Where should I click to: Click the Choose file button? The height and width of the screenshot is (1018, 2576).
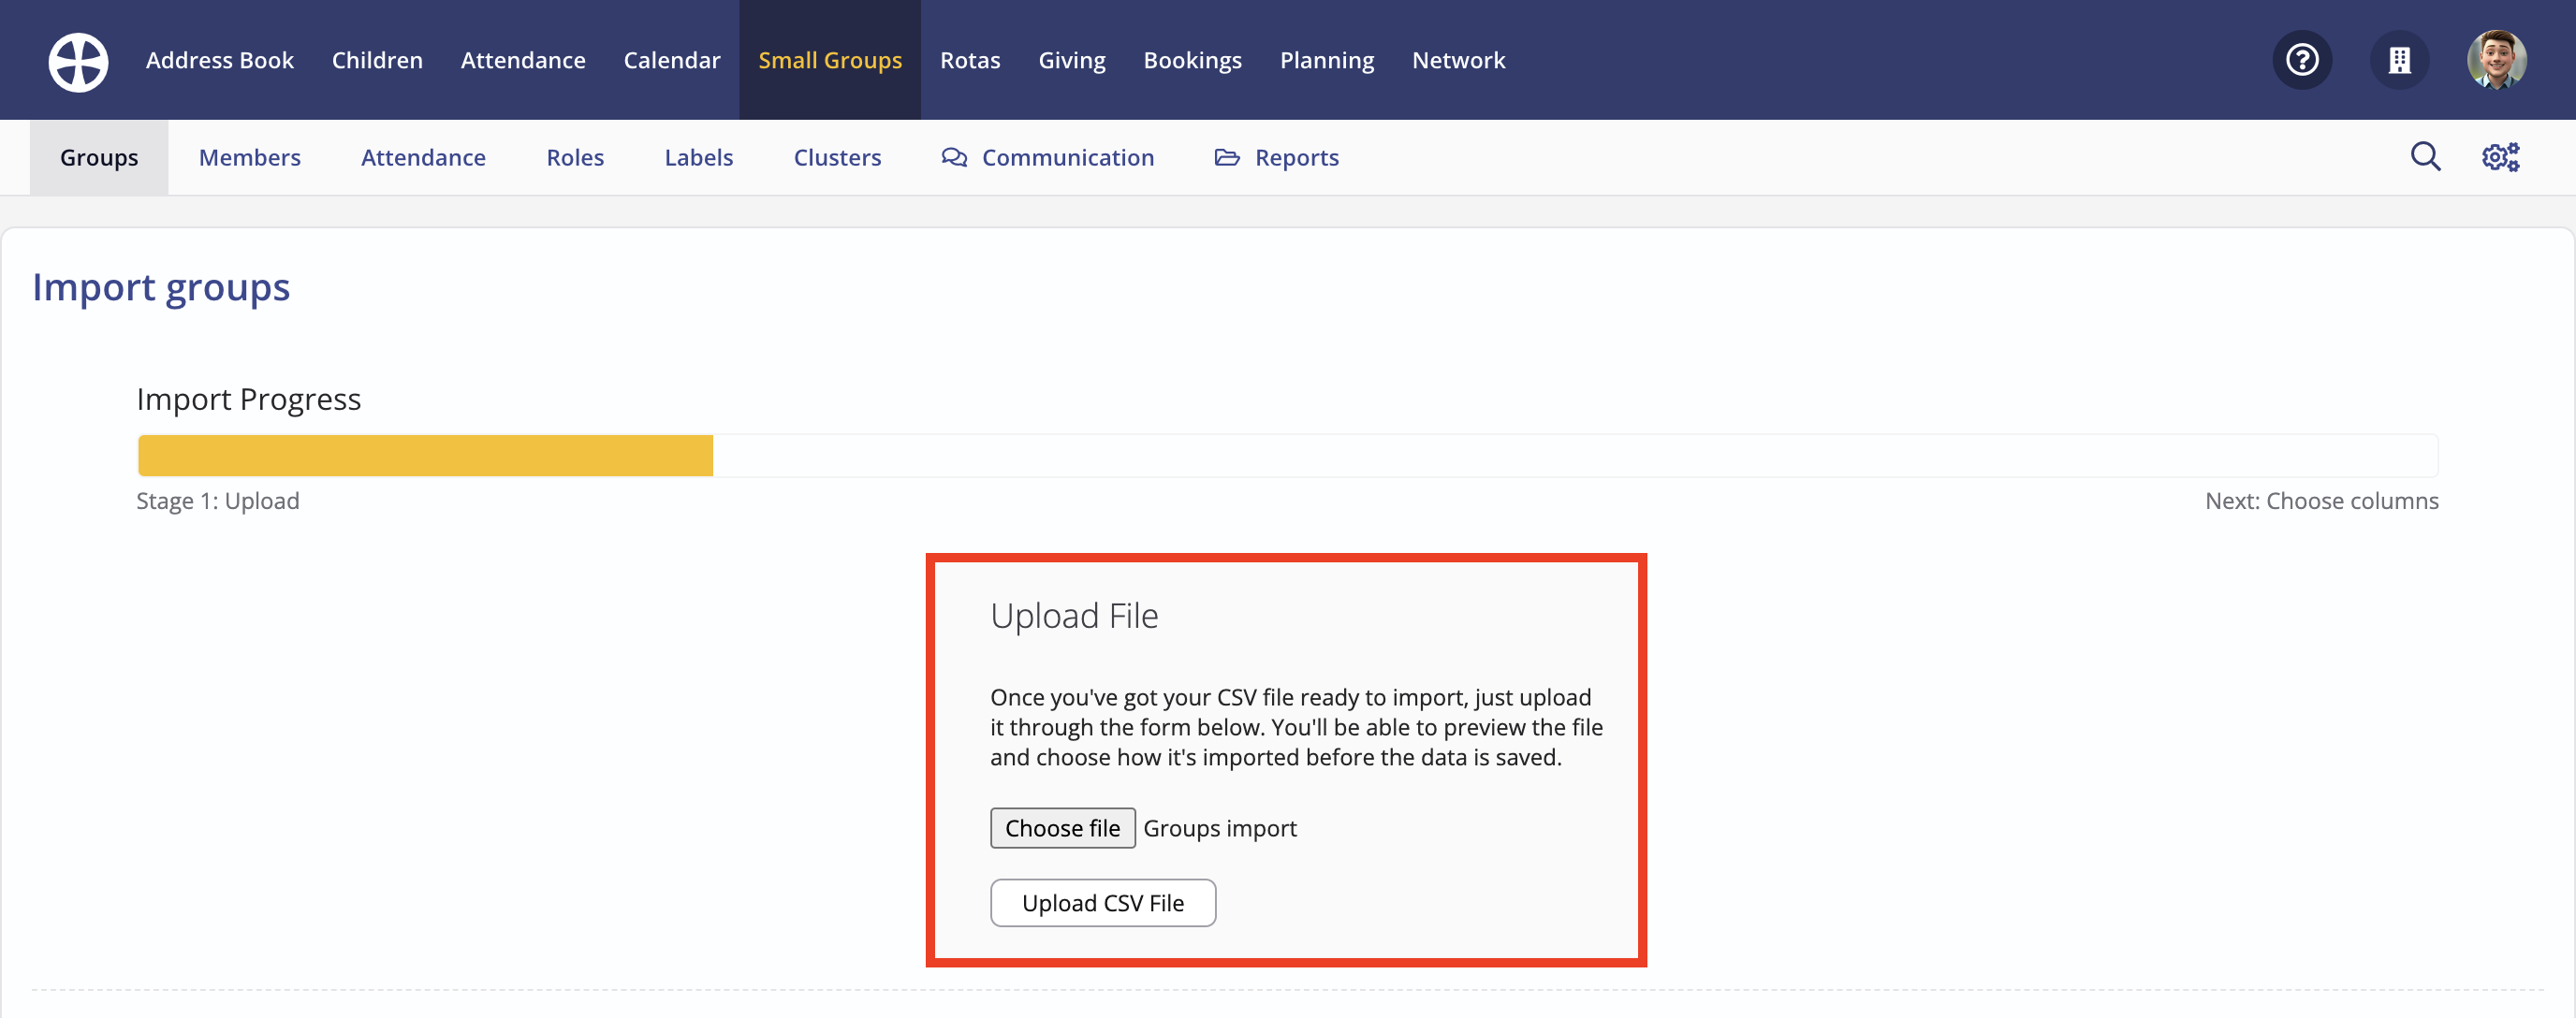[x=1062, y=828]
